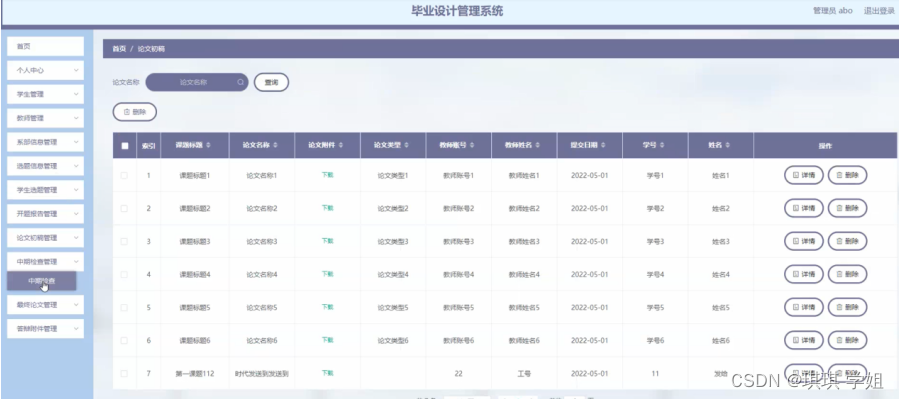Click the 第一课题112 cell

click(195, 374)
